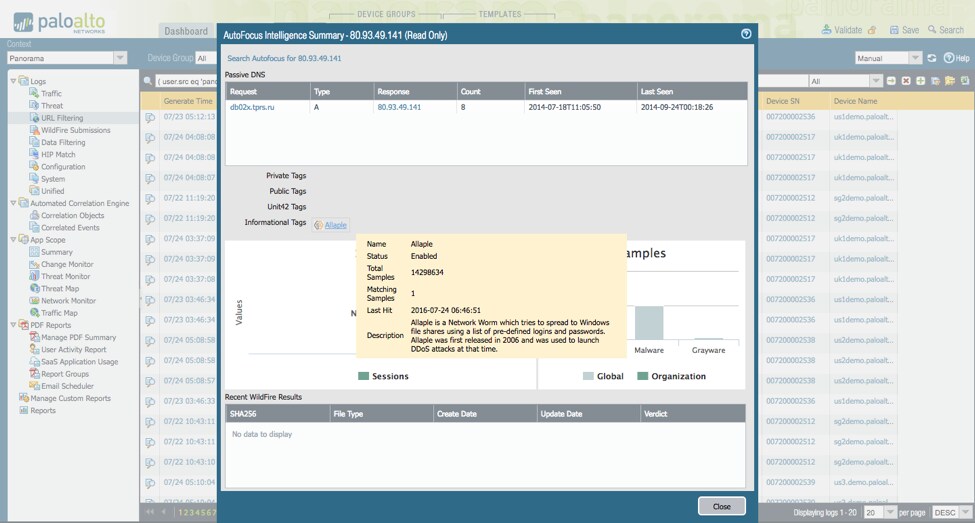Open the Threat logs item
This screenshot has height=523, width=975.
52,106
